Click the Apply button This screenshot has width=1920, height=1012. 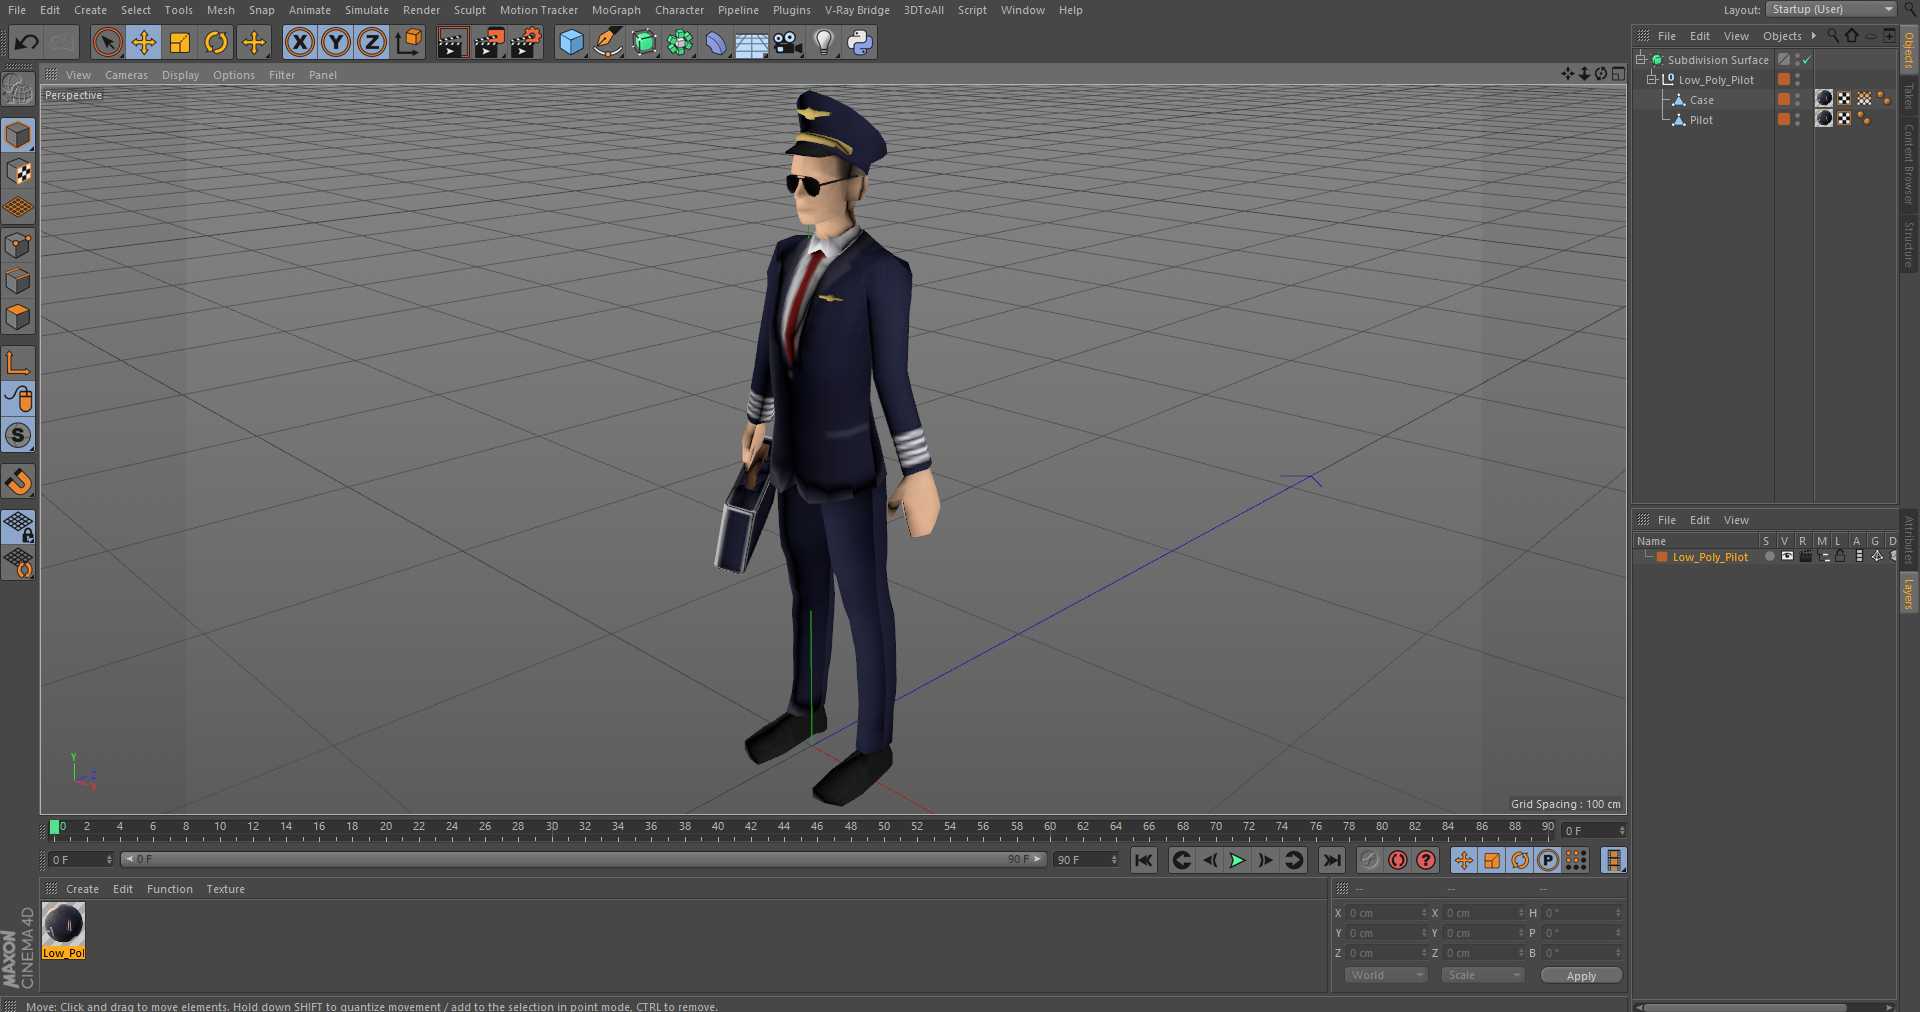(x=1581, y=976)
